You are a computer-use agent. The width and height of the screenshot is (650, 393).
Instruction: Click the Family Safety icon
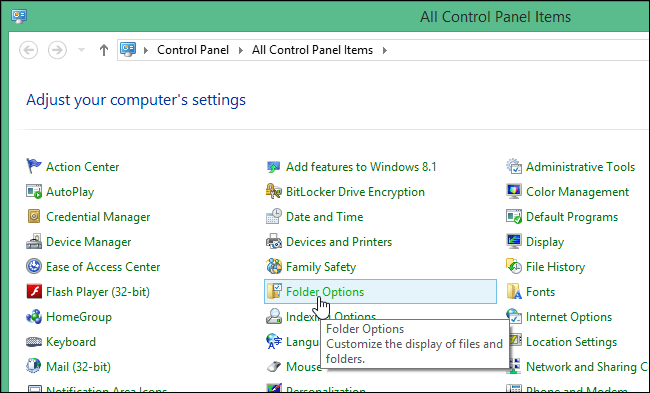[x=274, y=266]
